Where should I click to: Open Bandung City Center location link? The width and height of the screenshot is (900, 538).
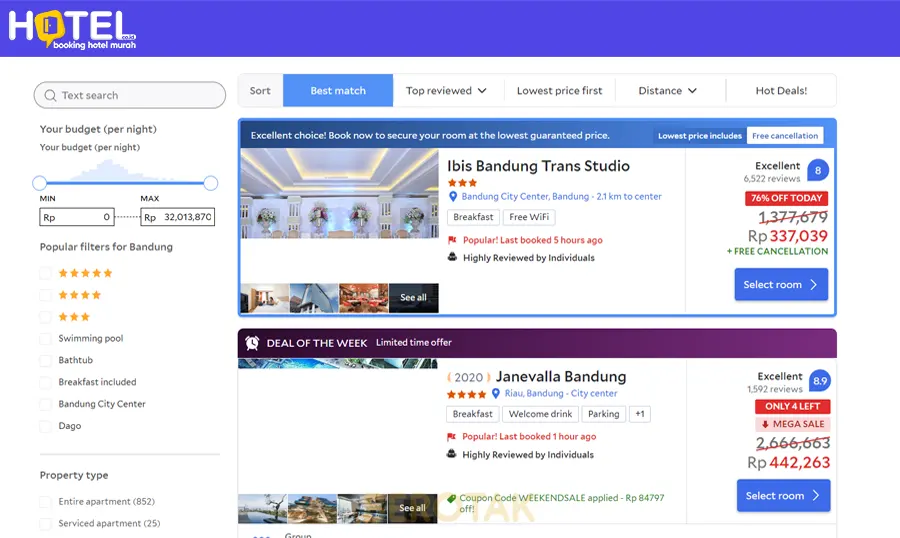click(561, 196)
